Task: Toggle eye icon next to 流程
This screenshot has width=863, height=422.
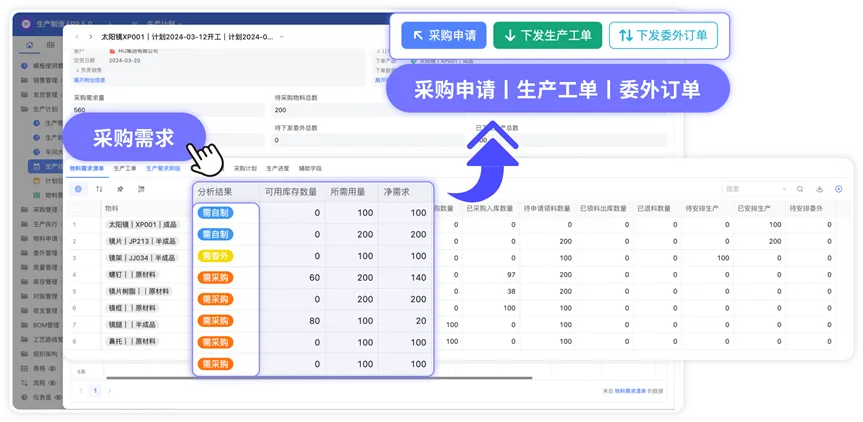Action: coord(53,382)
